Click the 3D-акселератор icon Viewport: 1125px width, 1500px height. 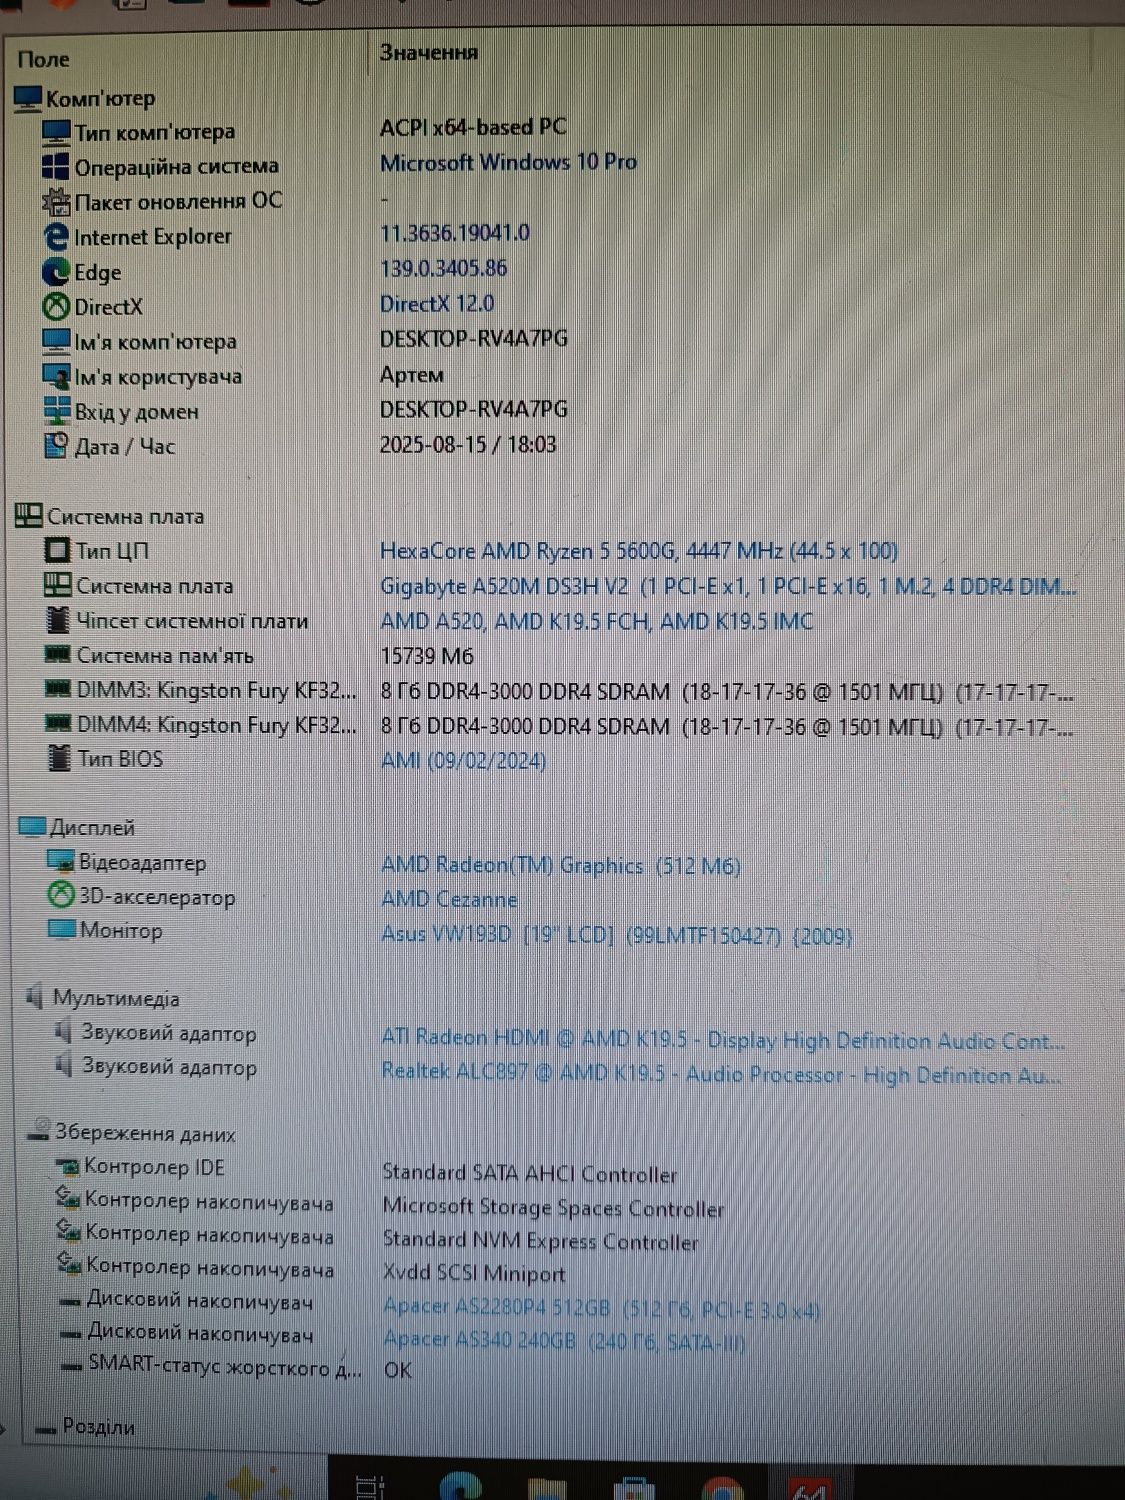point(62,896)
